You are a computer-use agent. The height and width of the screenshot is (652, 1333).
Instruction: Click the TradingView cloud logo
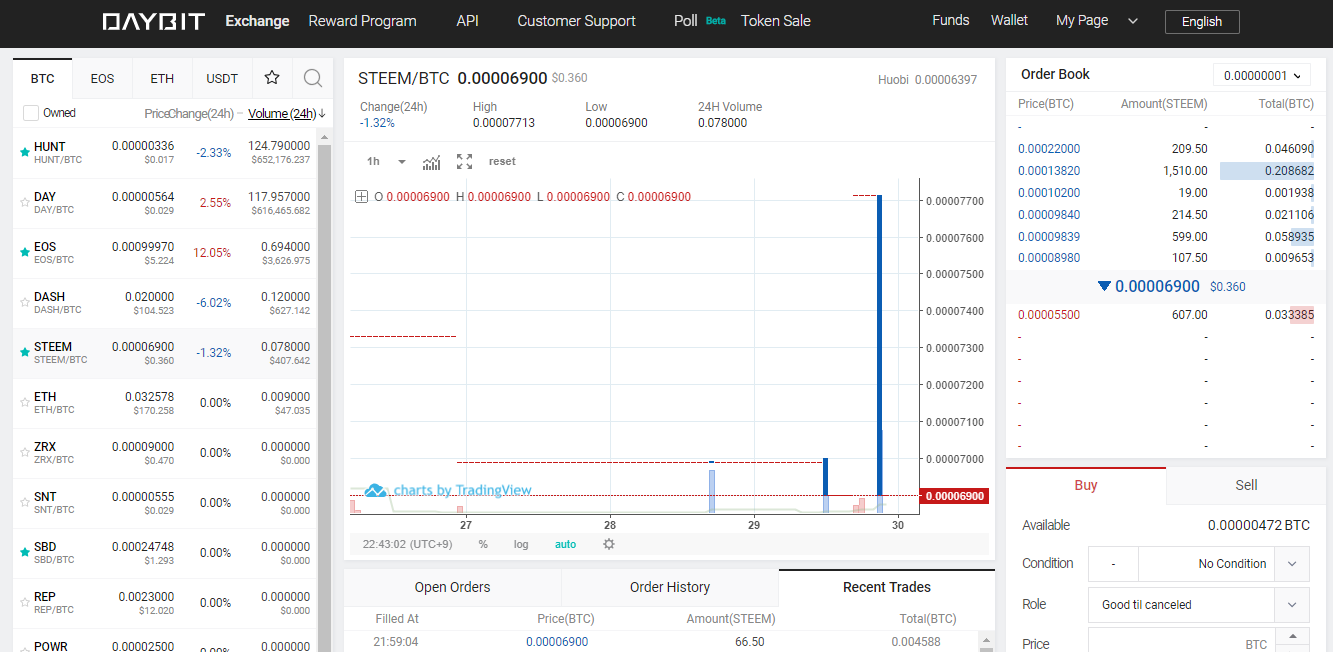[375, 490]
